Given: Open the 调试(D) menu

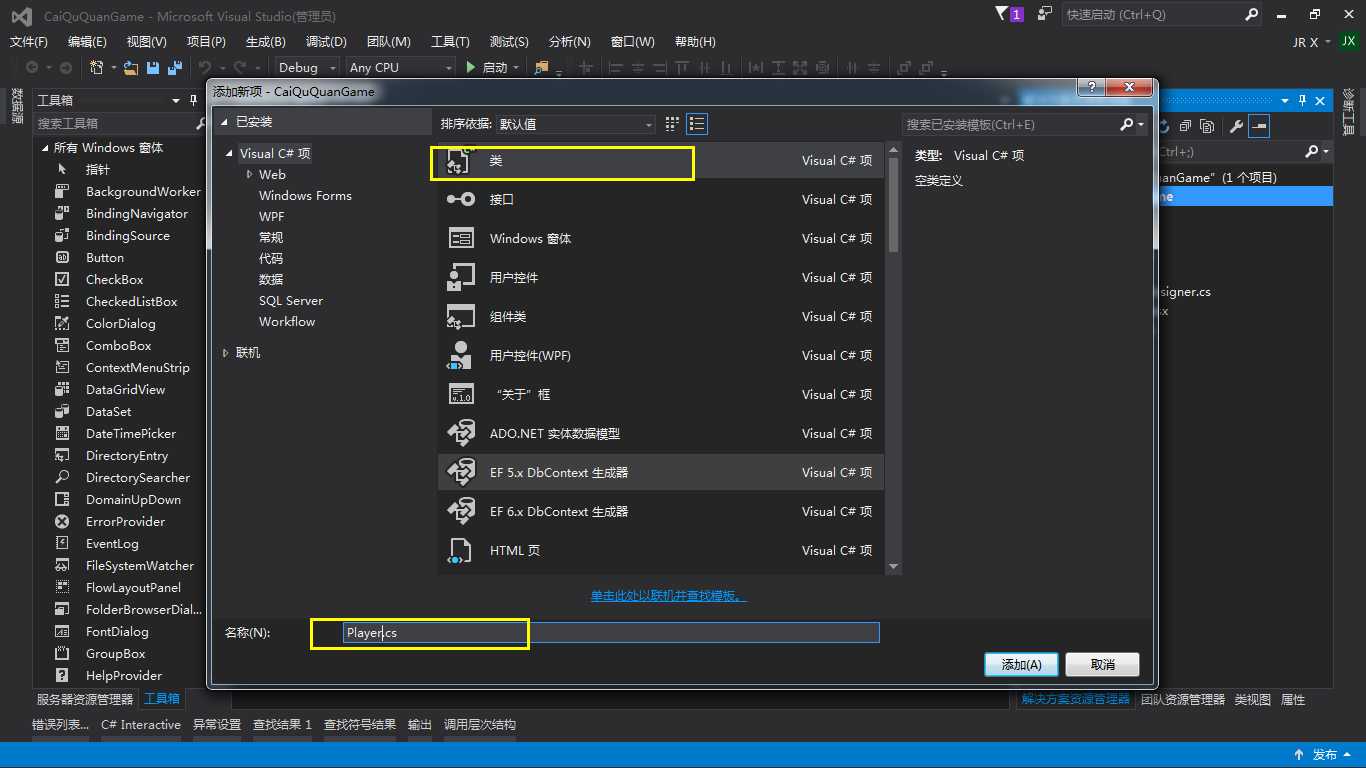Looking at the screenshot, I should 326,41.
